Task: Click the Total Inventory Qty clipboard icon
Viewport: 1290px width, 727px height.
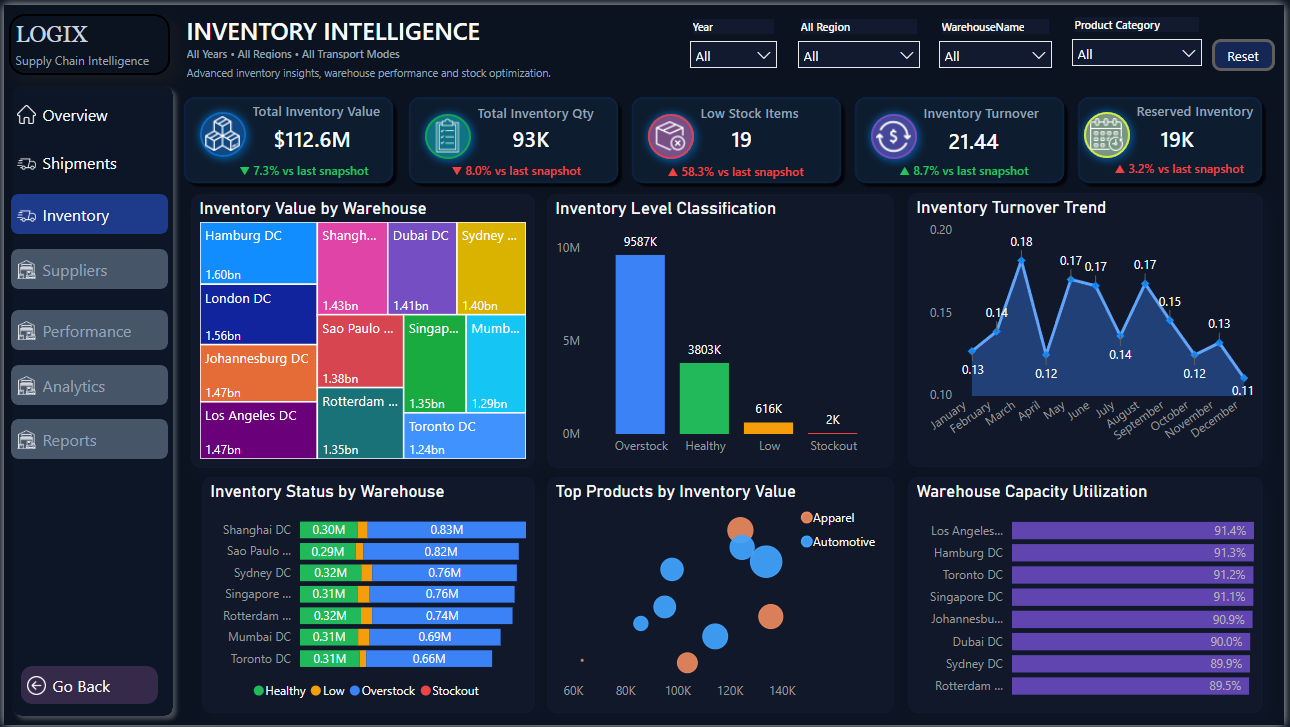Action: [445, 136]
